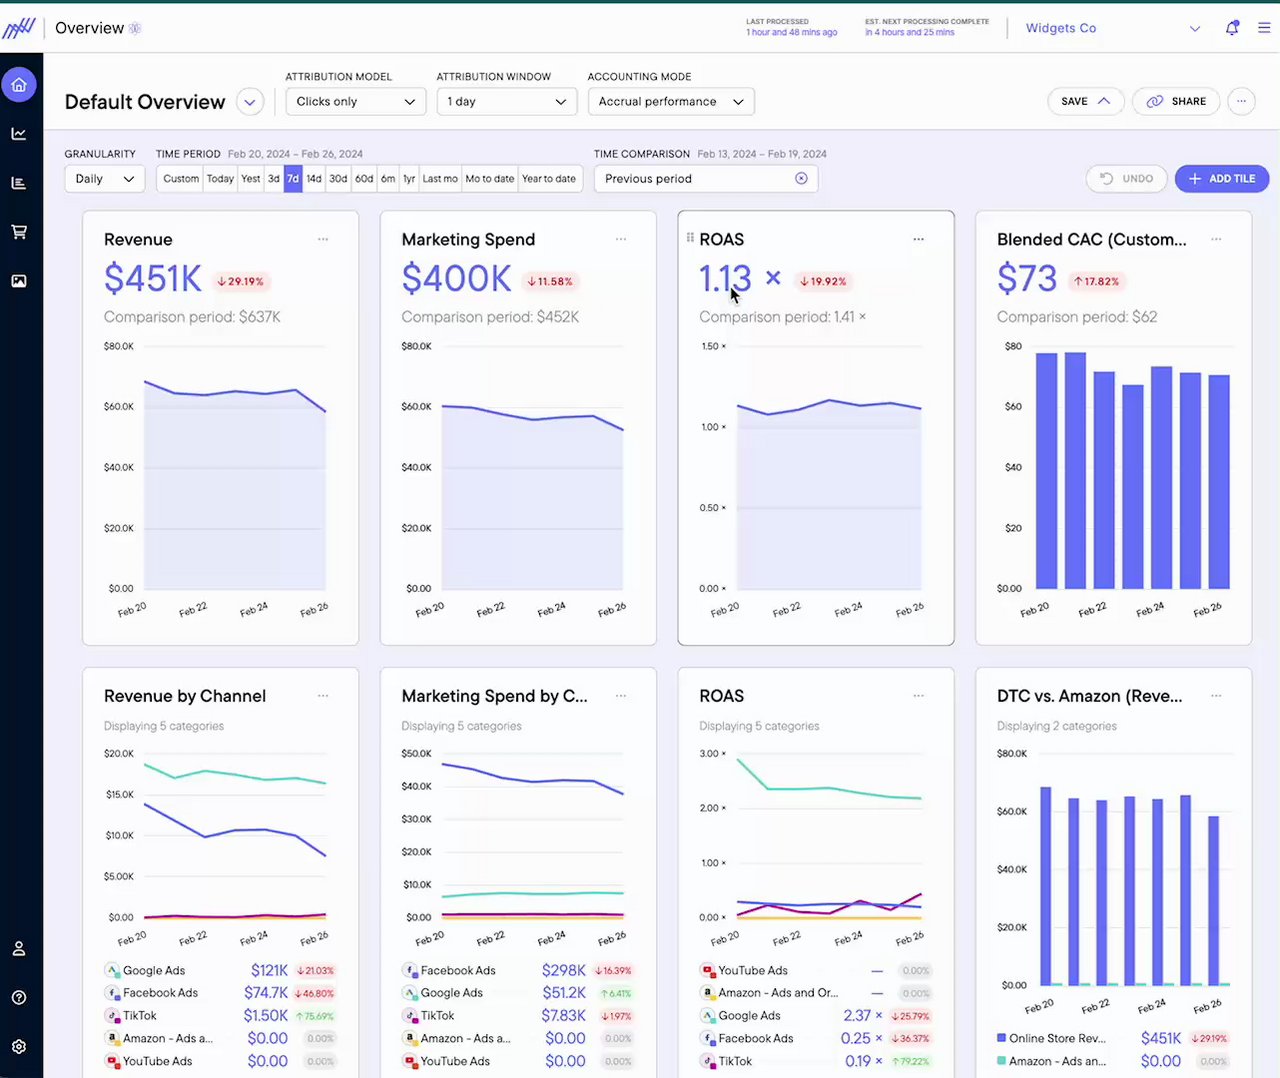This screenshot has width=1280, height=1078.
Task: Clear the Previous period comparison
Action: pos(801,179)
